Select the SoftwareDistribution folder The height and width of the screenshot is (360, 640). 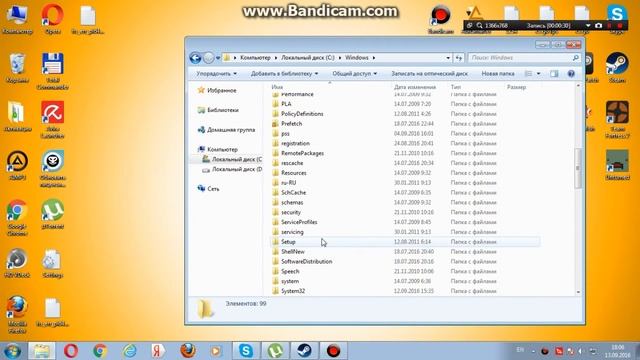click(306, 262)
